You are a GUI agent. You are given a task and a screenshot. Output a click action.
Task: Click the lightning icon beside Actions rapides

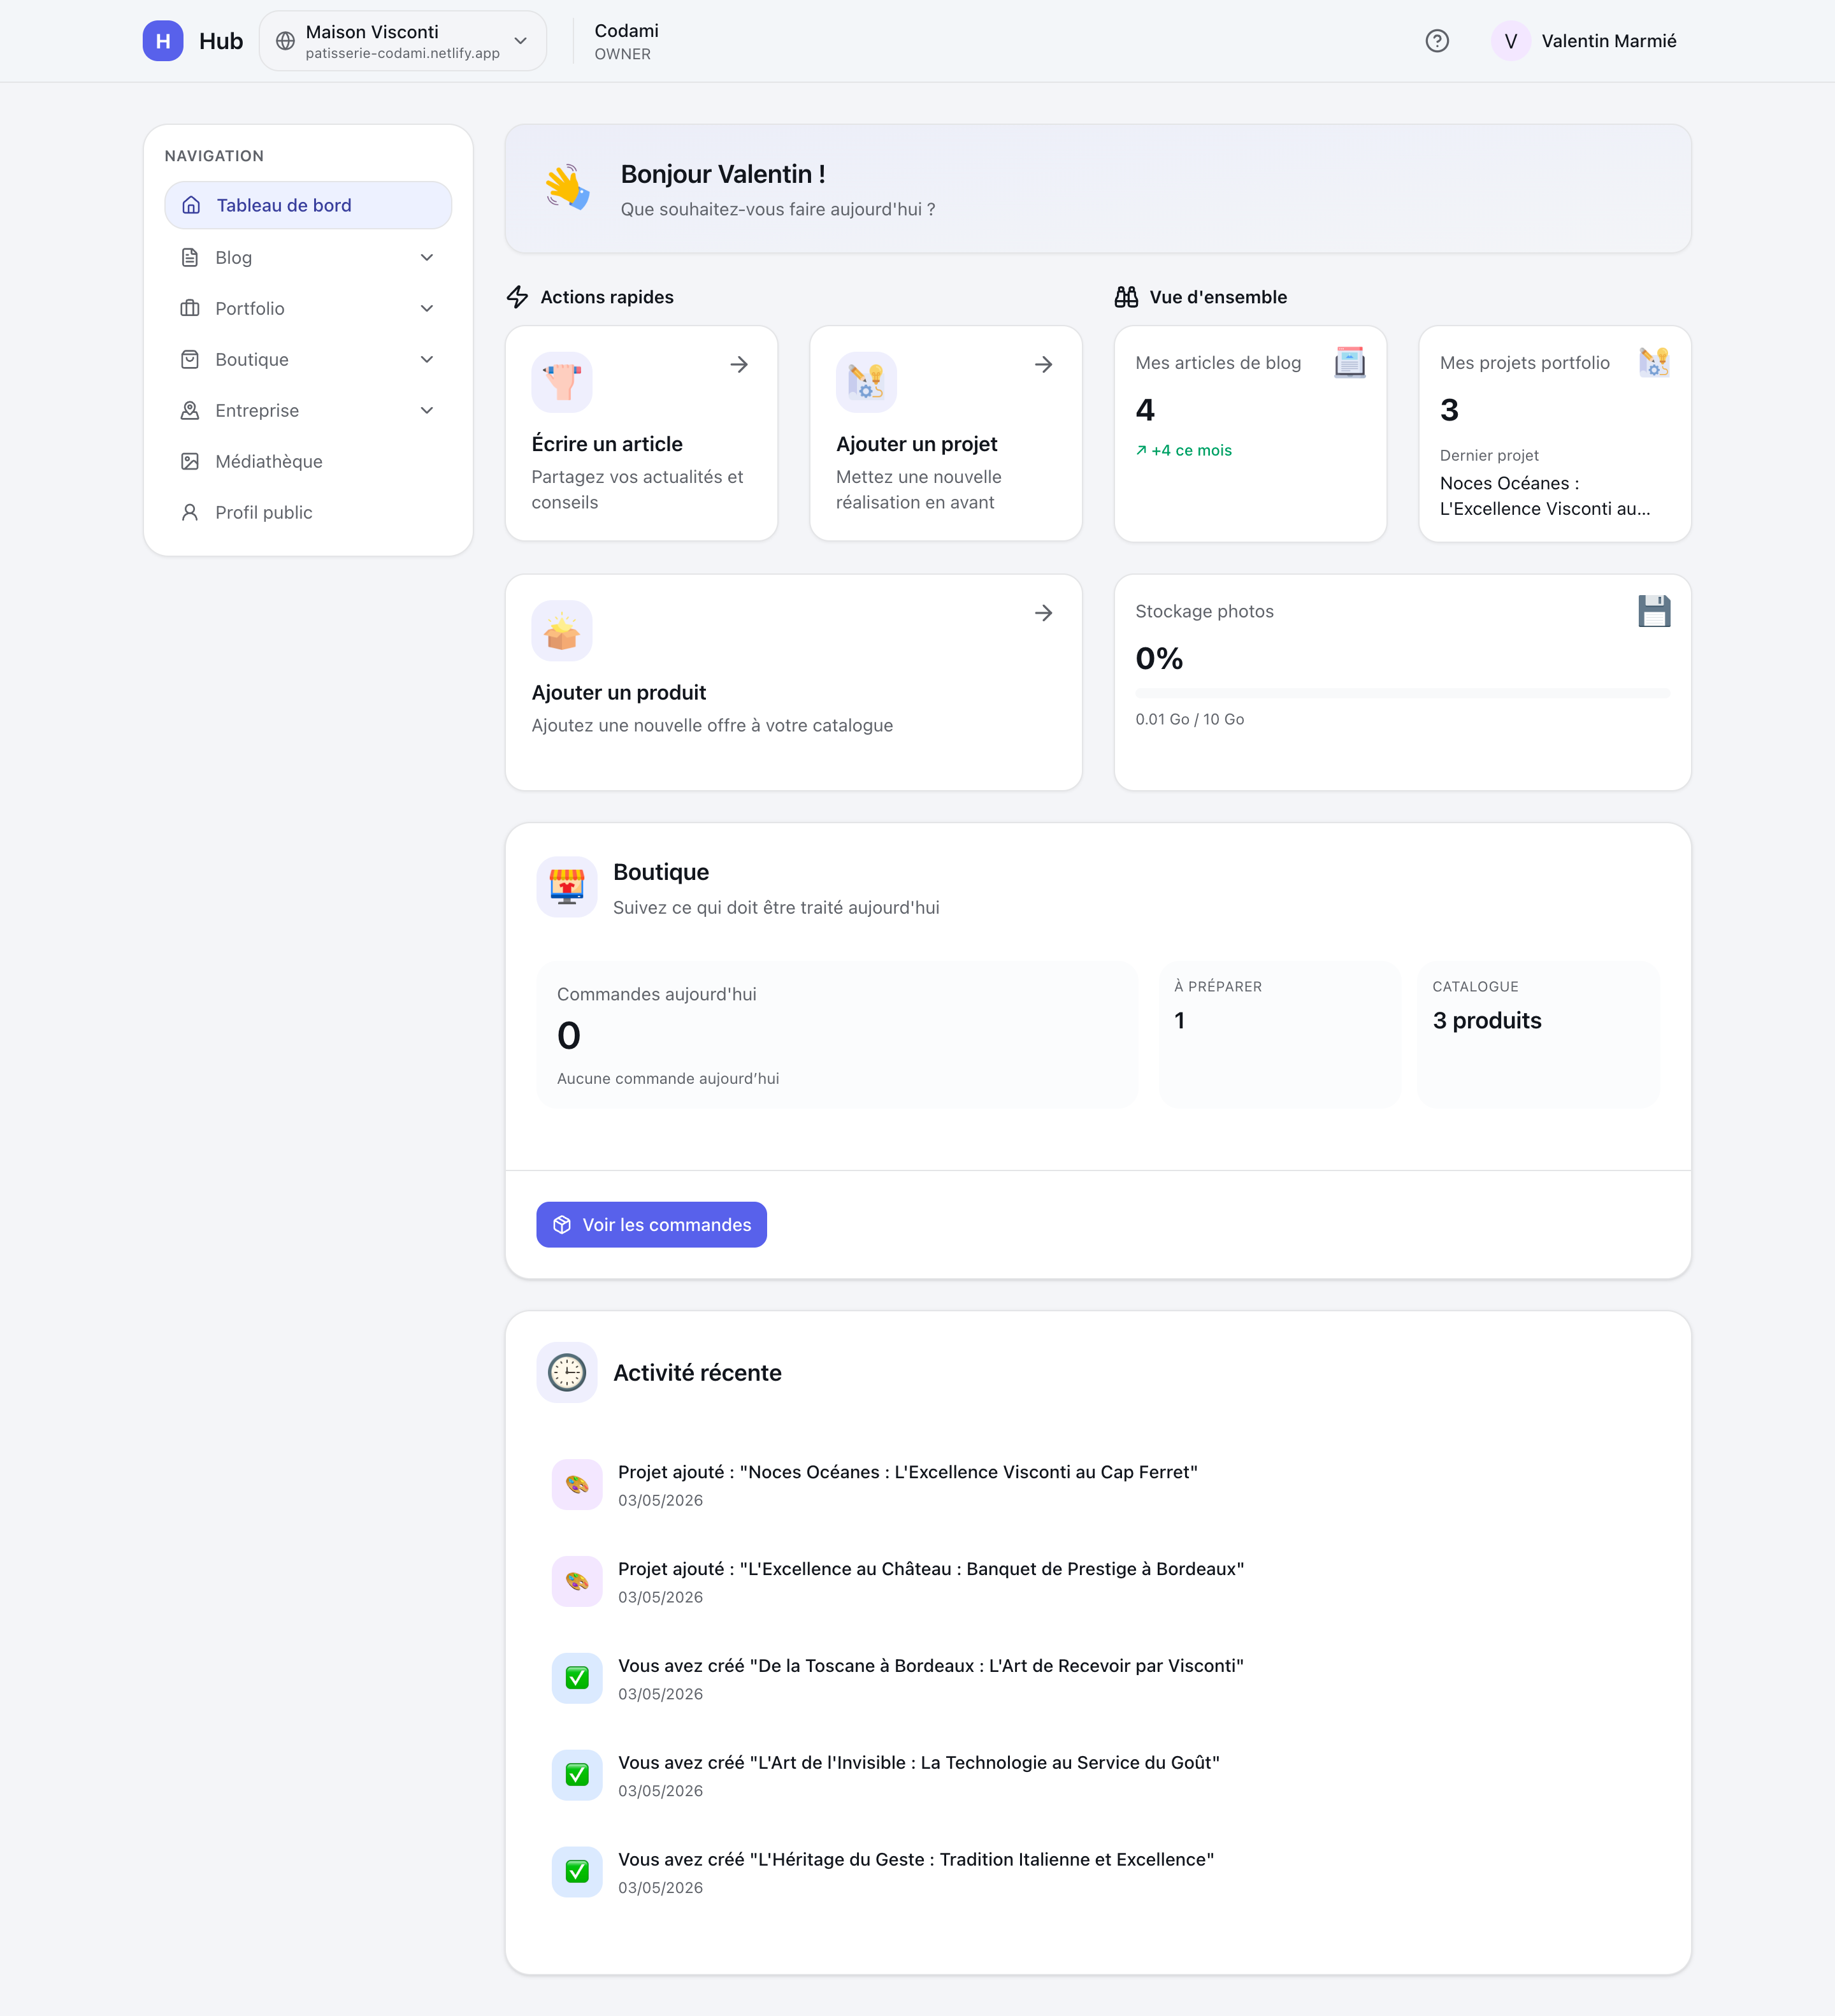(x=517, y=297)
